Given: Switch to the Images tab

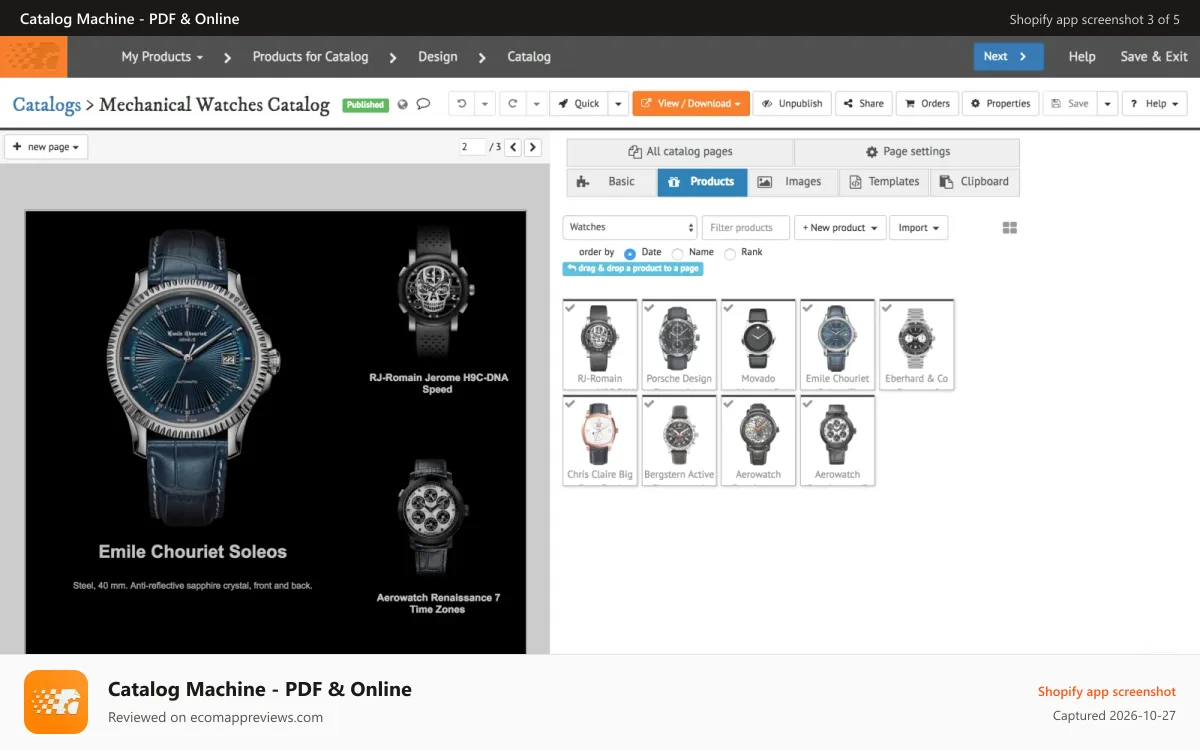Looking at the screenshot, I should 793,182.
